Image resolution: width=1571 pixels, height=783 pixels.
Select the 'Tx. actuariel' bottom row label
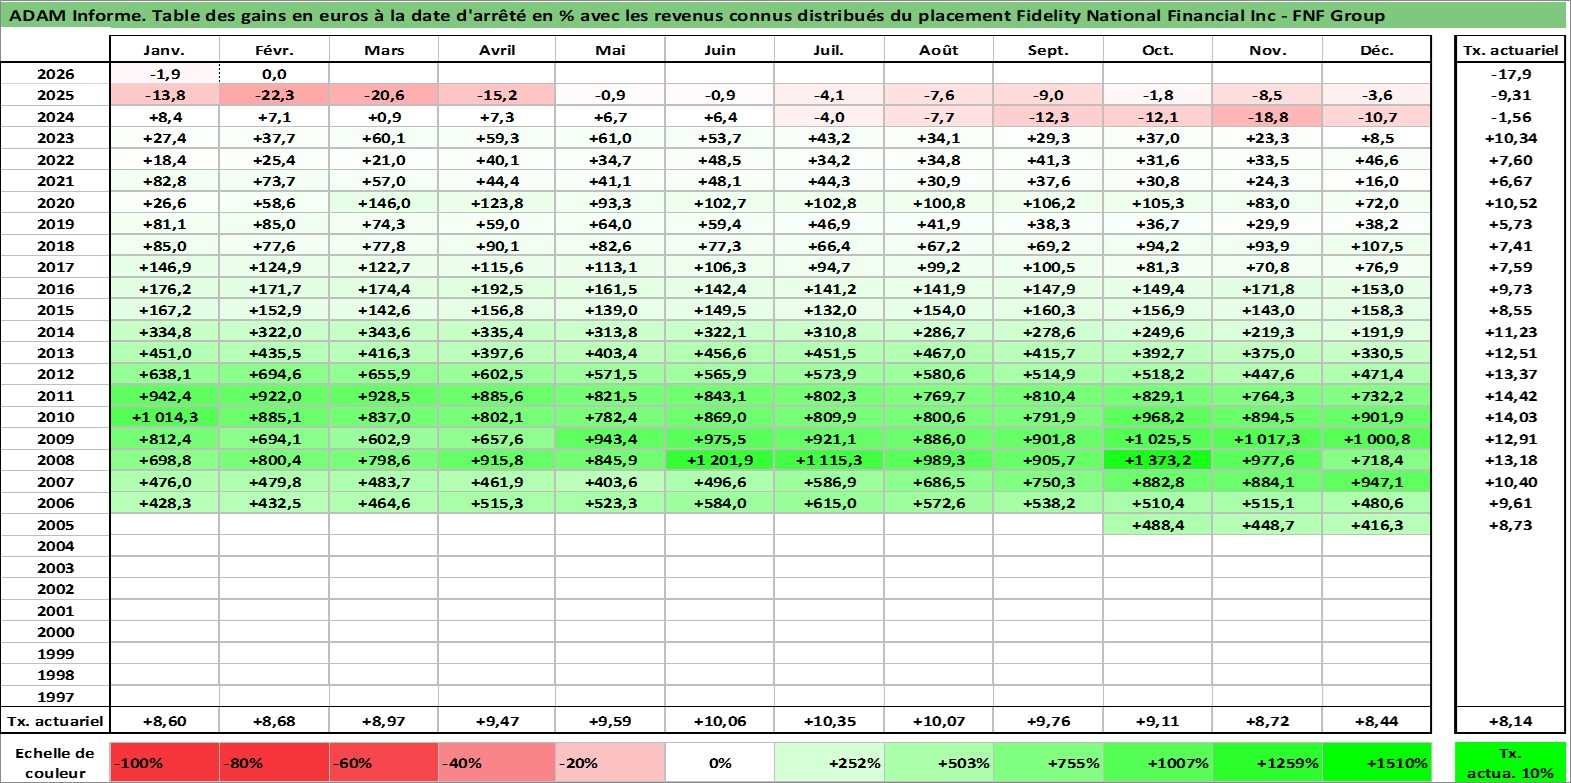tap(56, 721)
